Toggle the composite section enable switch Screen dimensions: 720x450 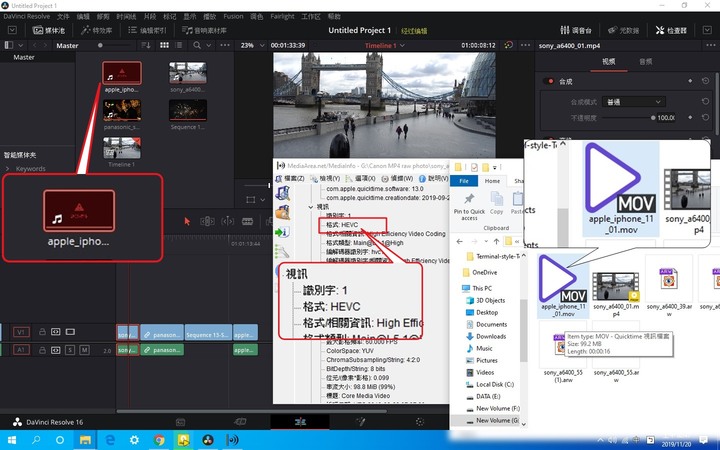point(549,81)
